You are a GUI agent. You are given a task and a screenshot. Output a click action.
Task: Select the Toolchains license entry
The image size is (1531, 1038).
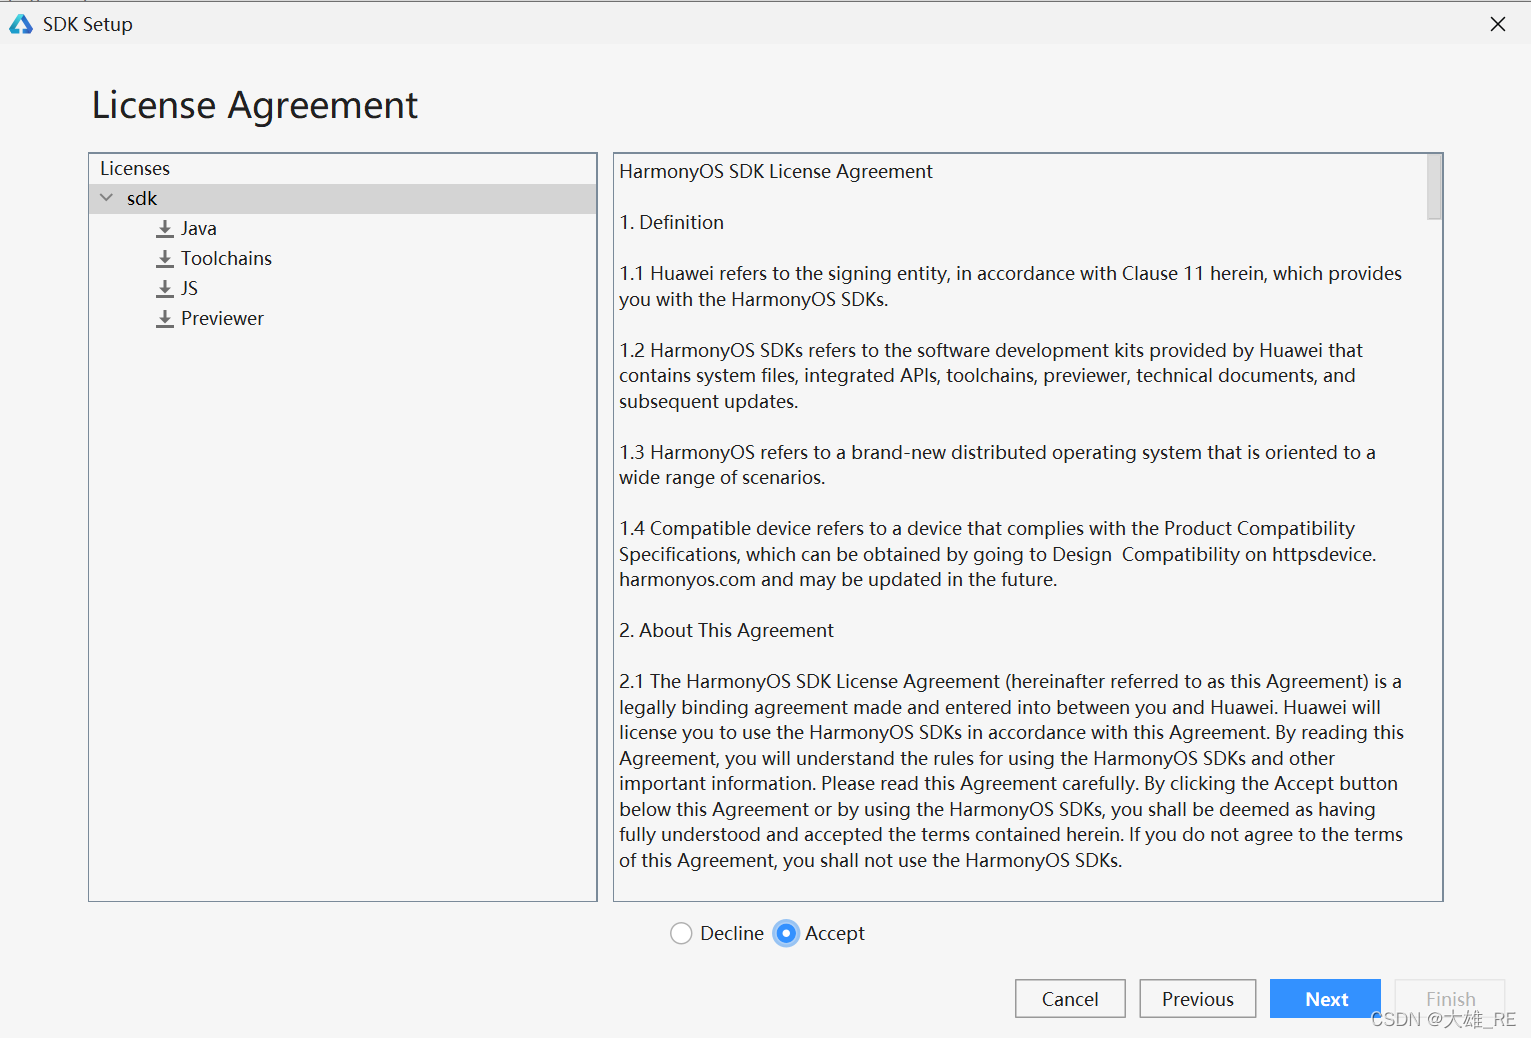coord(226,258)
